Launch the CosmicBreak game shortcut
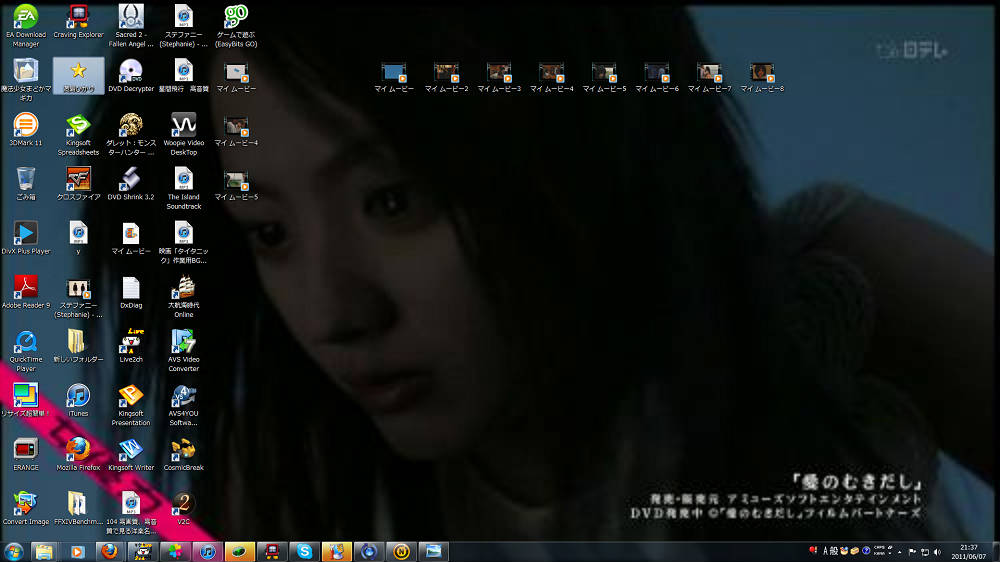 click(184, 454)
